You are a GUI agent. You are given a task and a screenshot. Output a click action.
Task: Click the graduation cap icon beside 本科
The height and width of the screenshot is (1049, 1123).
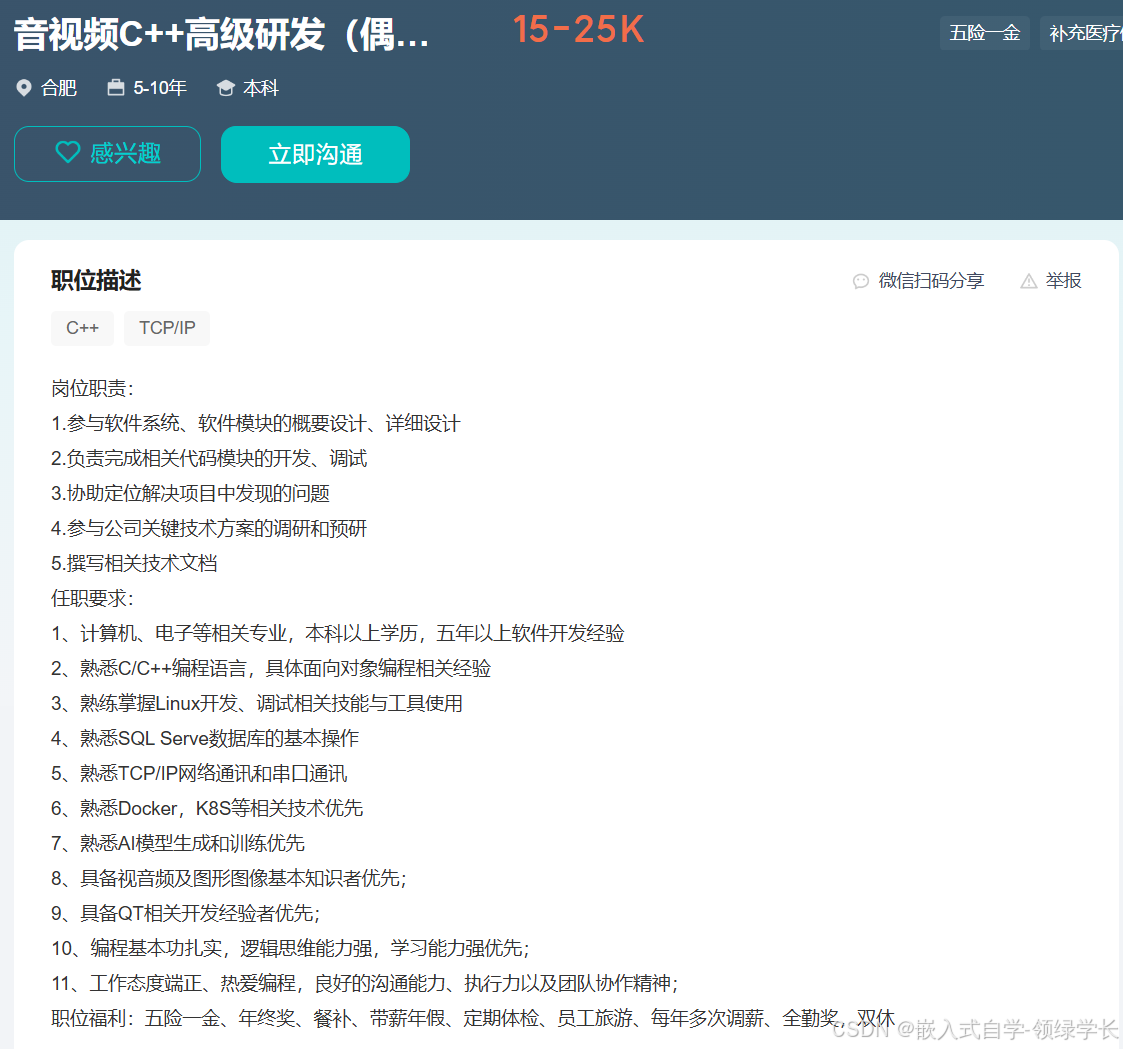pos(226,88)
